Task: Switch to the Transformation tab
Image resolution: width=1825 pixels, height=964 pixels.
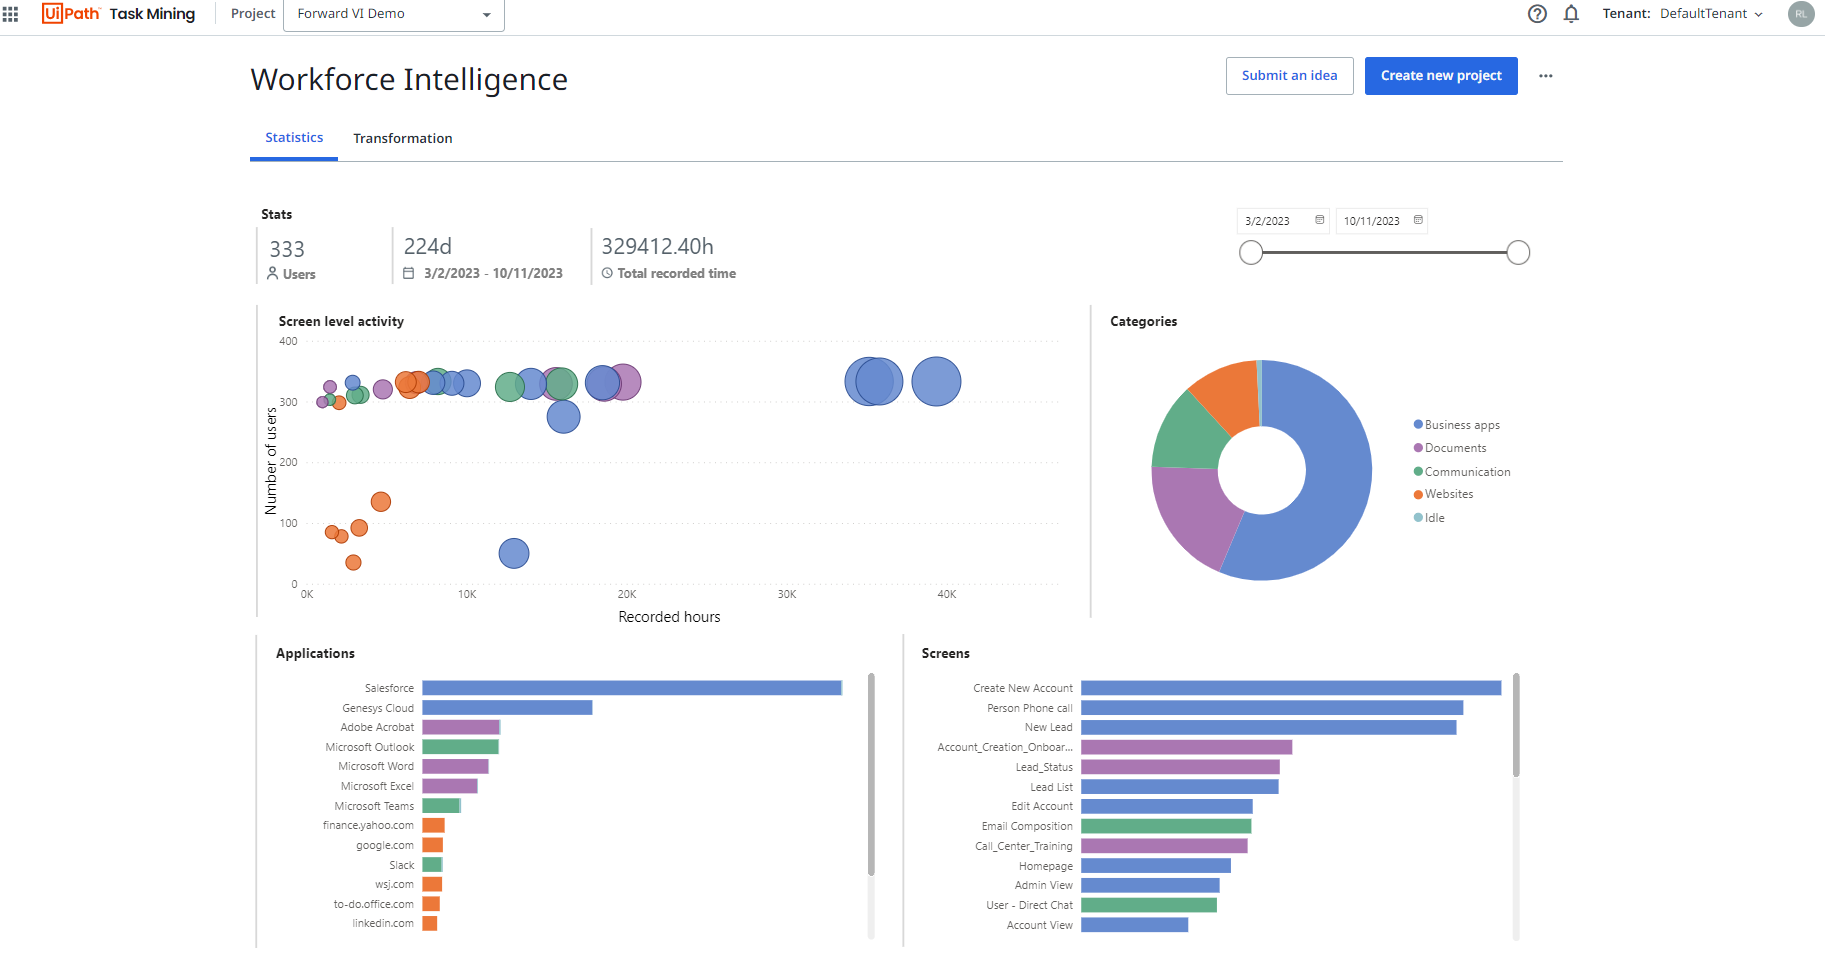Action: coord(403,138)
